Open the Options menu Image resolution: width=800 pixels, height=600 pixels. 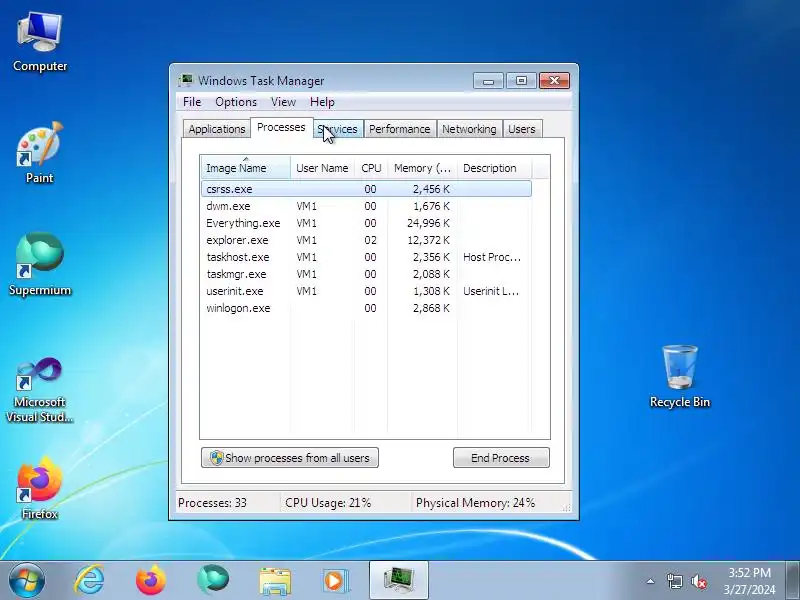(x=236, y=102)
